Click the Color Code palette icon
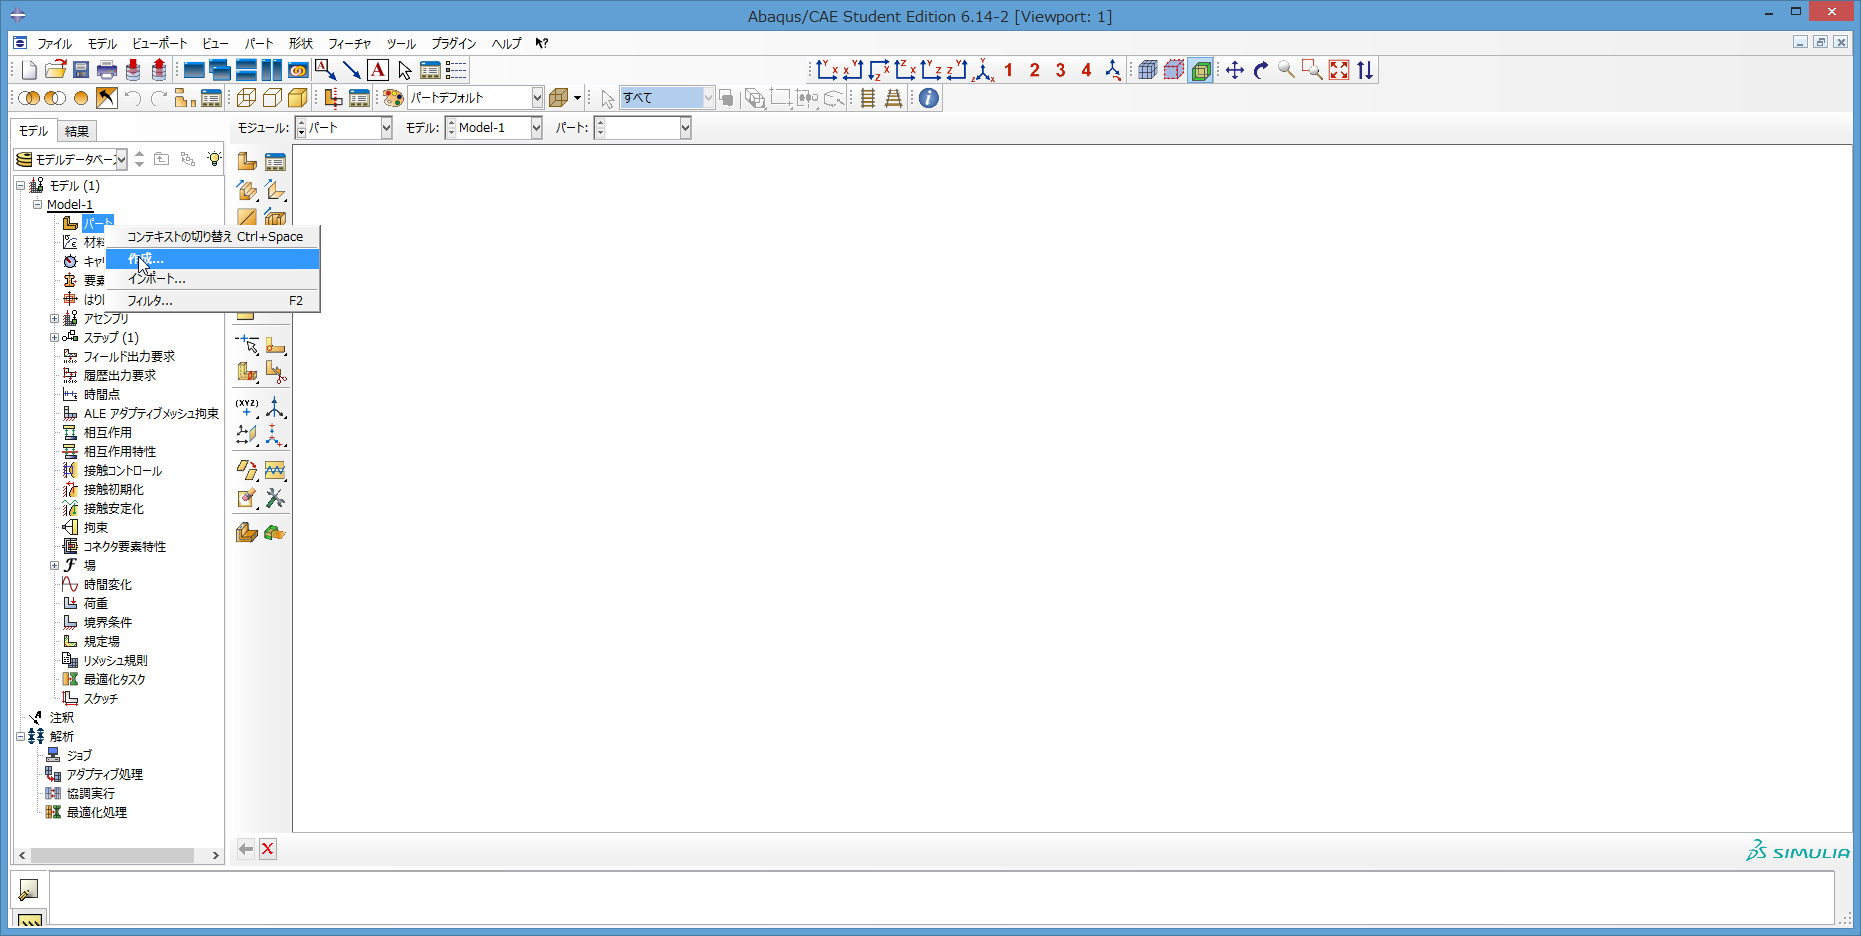Image resolution: width=1861 pixels, height=936 pixels. pos(393,98)
